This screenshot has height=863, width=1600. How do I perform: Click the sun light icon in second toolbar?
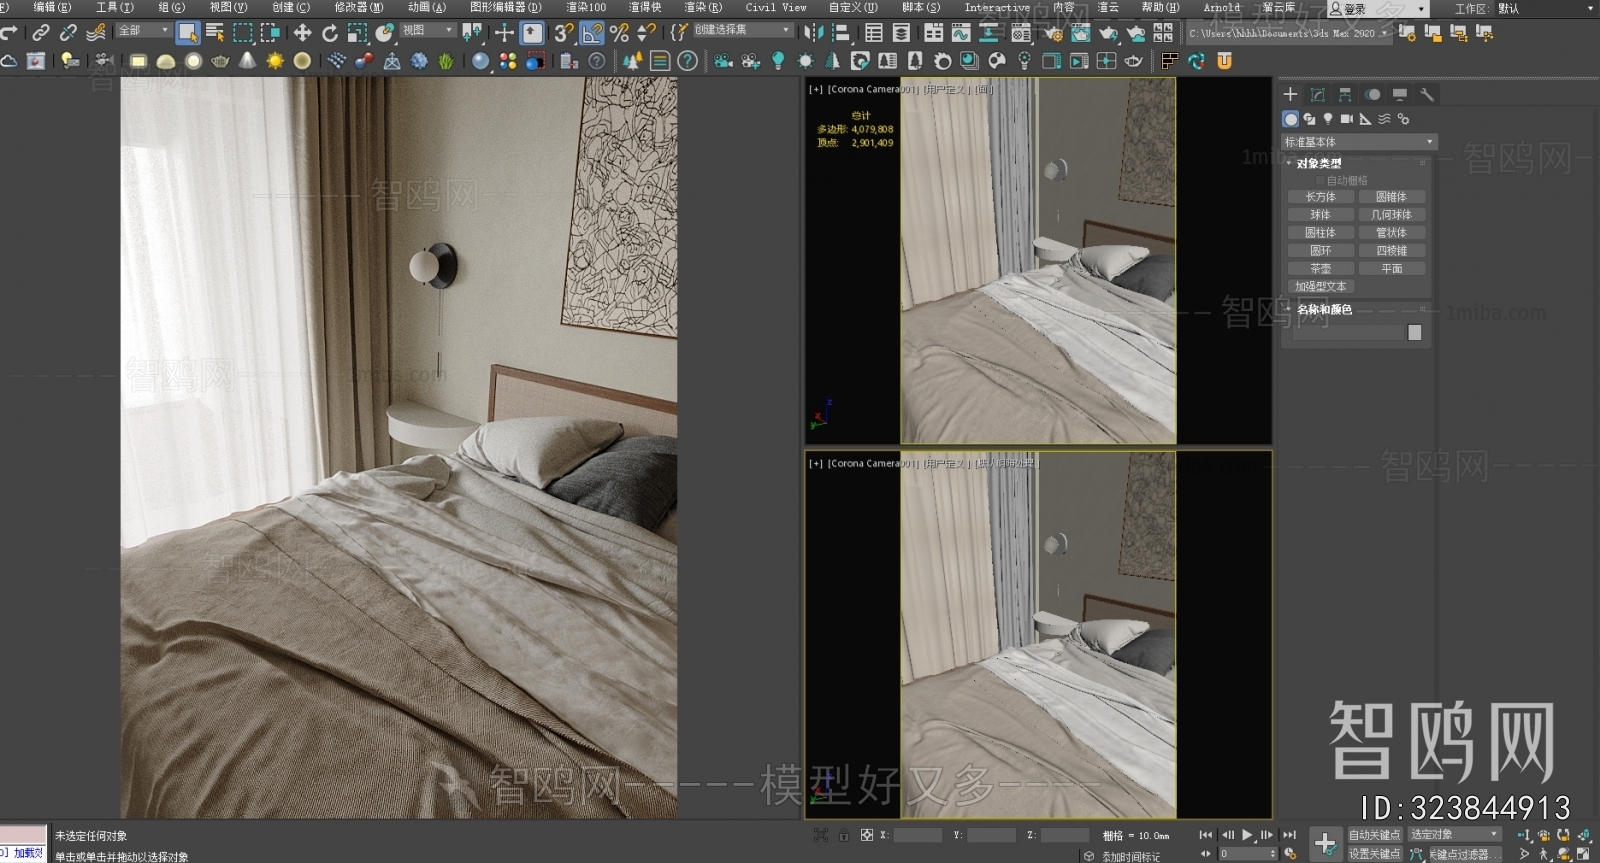(275, 61)
